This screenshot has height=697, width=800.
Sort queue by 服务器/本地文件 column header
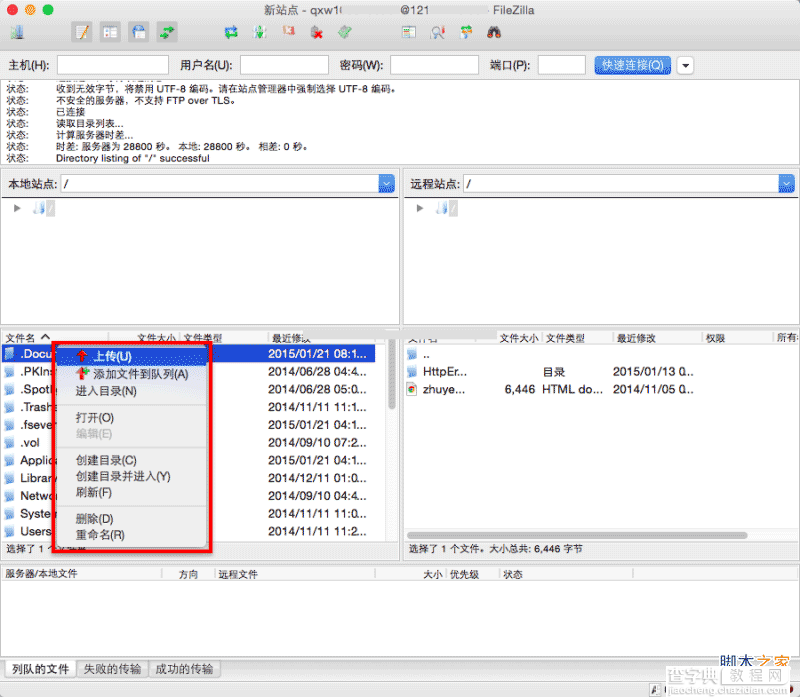82,574
